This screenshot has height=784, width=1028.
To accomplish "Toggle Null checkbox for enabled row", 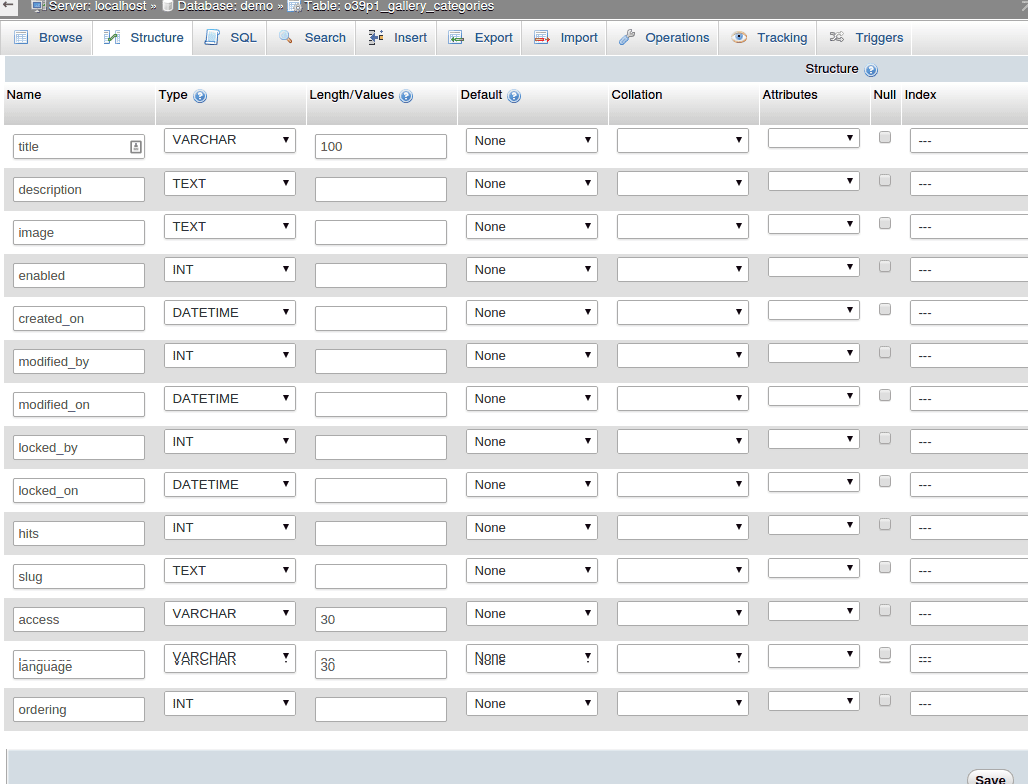I will click(x=884, y=266).
